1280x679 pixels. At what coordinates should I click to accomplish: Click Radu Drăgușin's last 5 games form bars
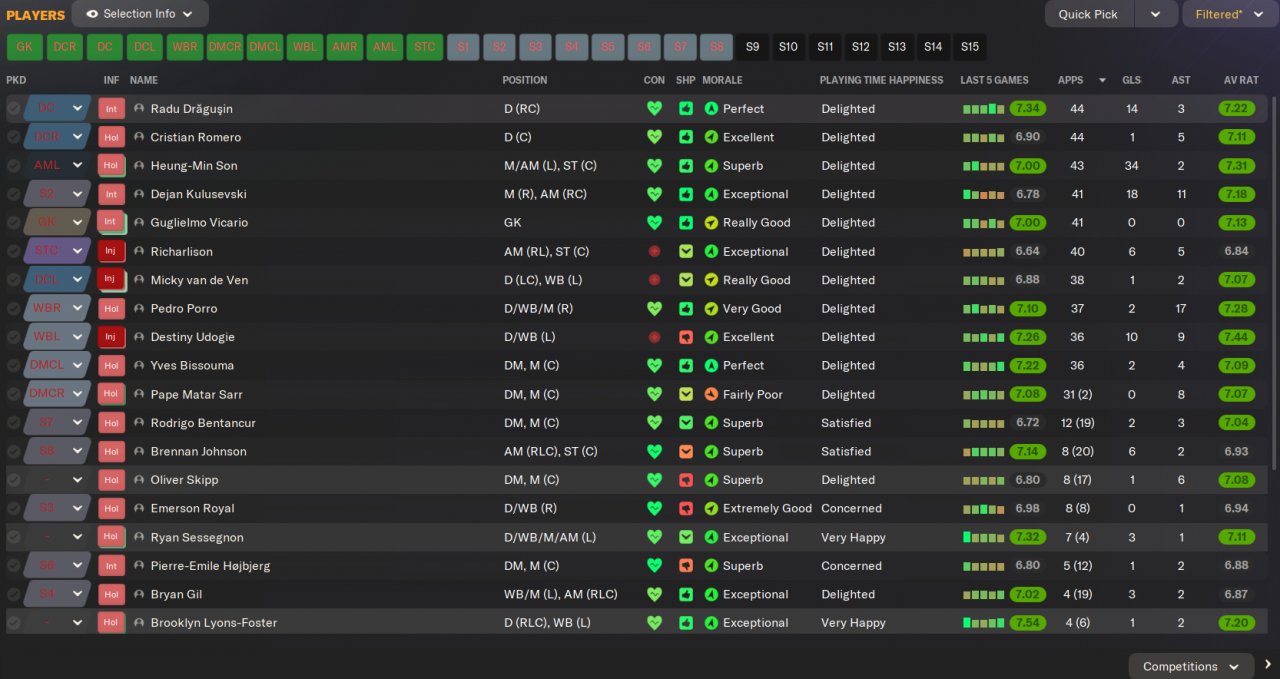point(983,108)
